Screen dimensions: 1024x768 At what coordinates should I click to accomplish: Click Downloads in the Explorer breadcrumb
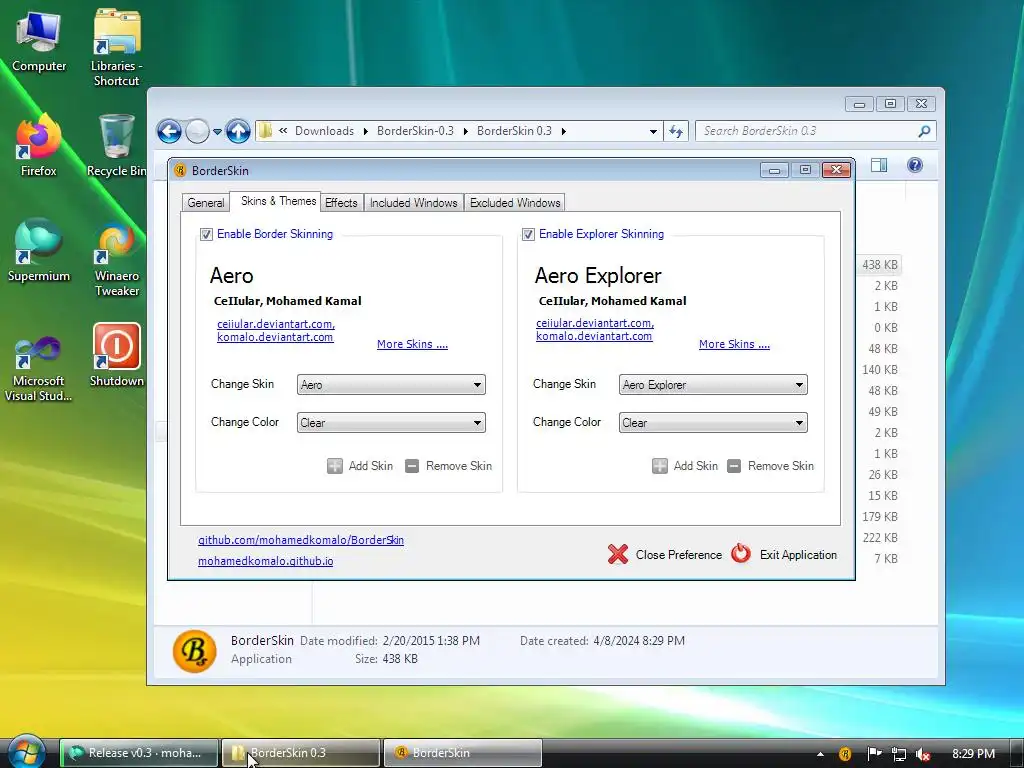coord(325,131)
